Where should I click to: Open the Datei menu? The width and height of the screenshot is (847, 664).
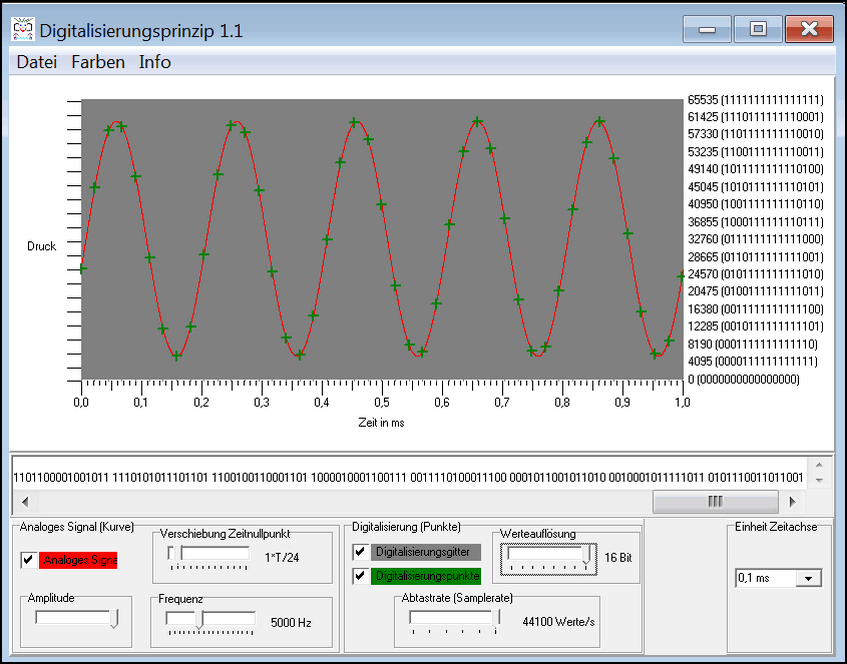click(x=37, y=62)
